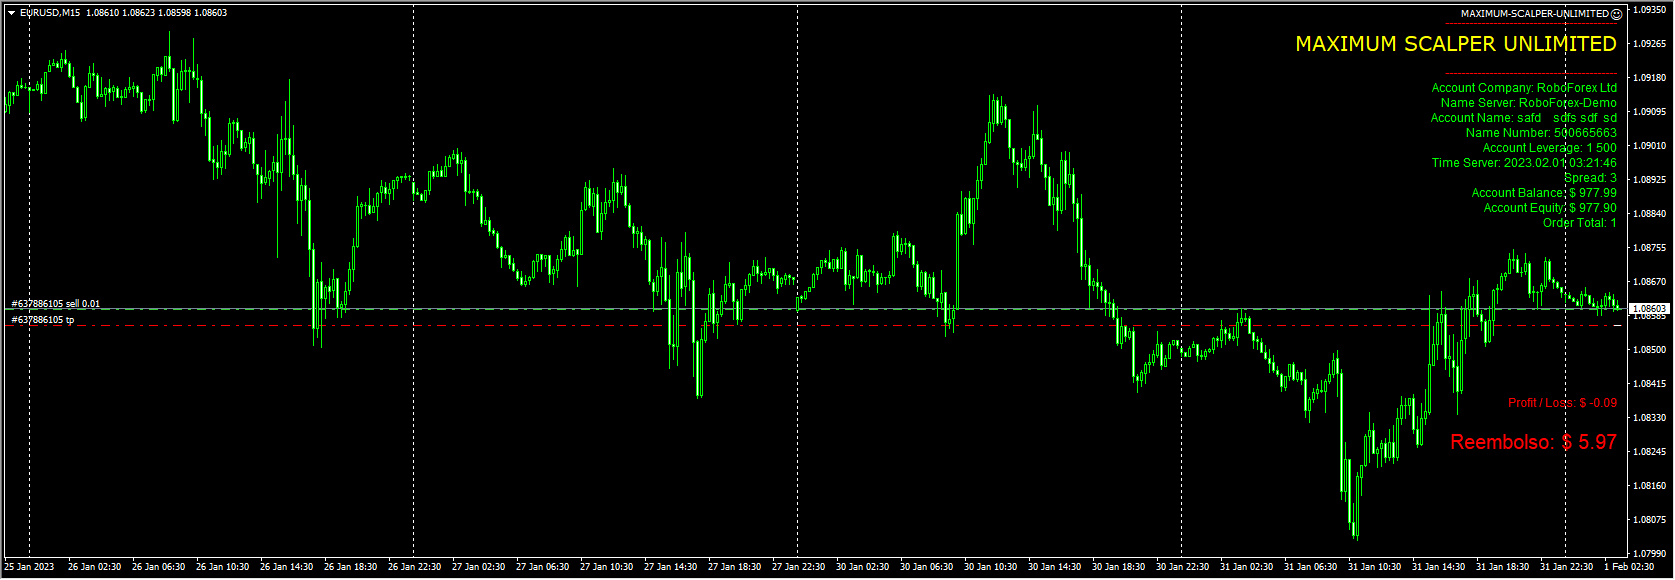Click the 26 Jan 10:30 time axis label
This screenshot has height=580, width=1675.
[x=222, y=567]
